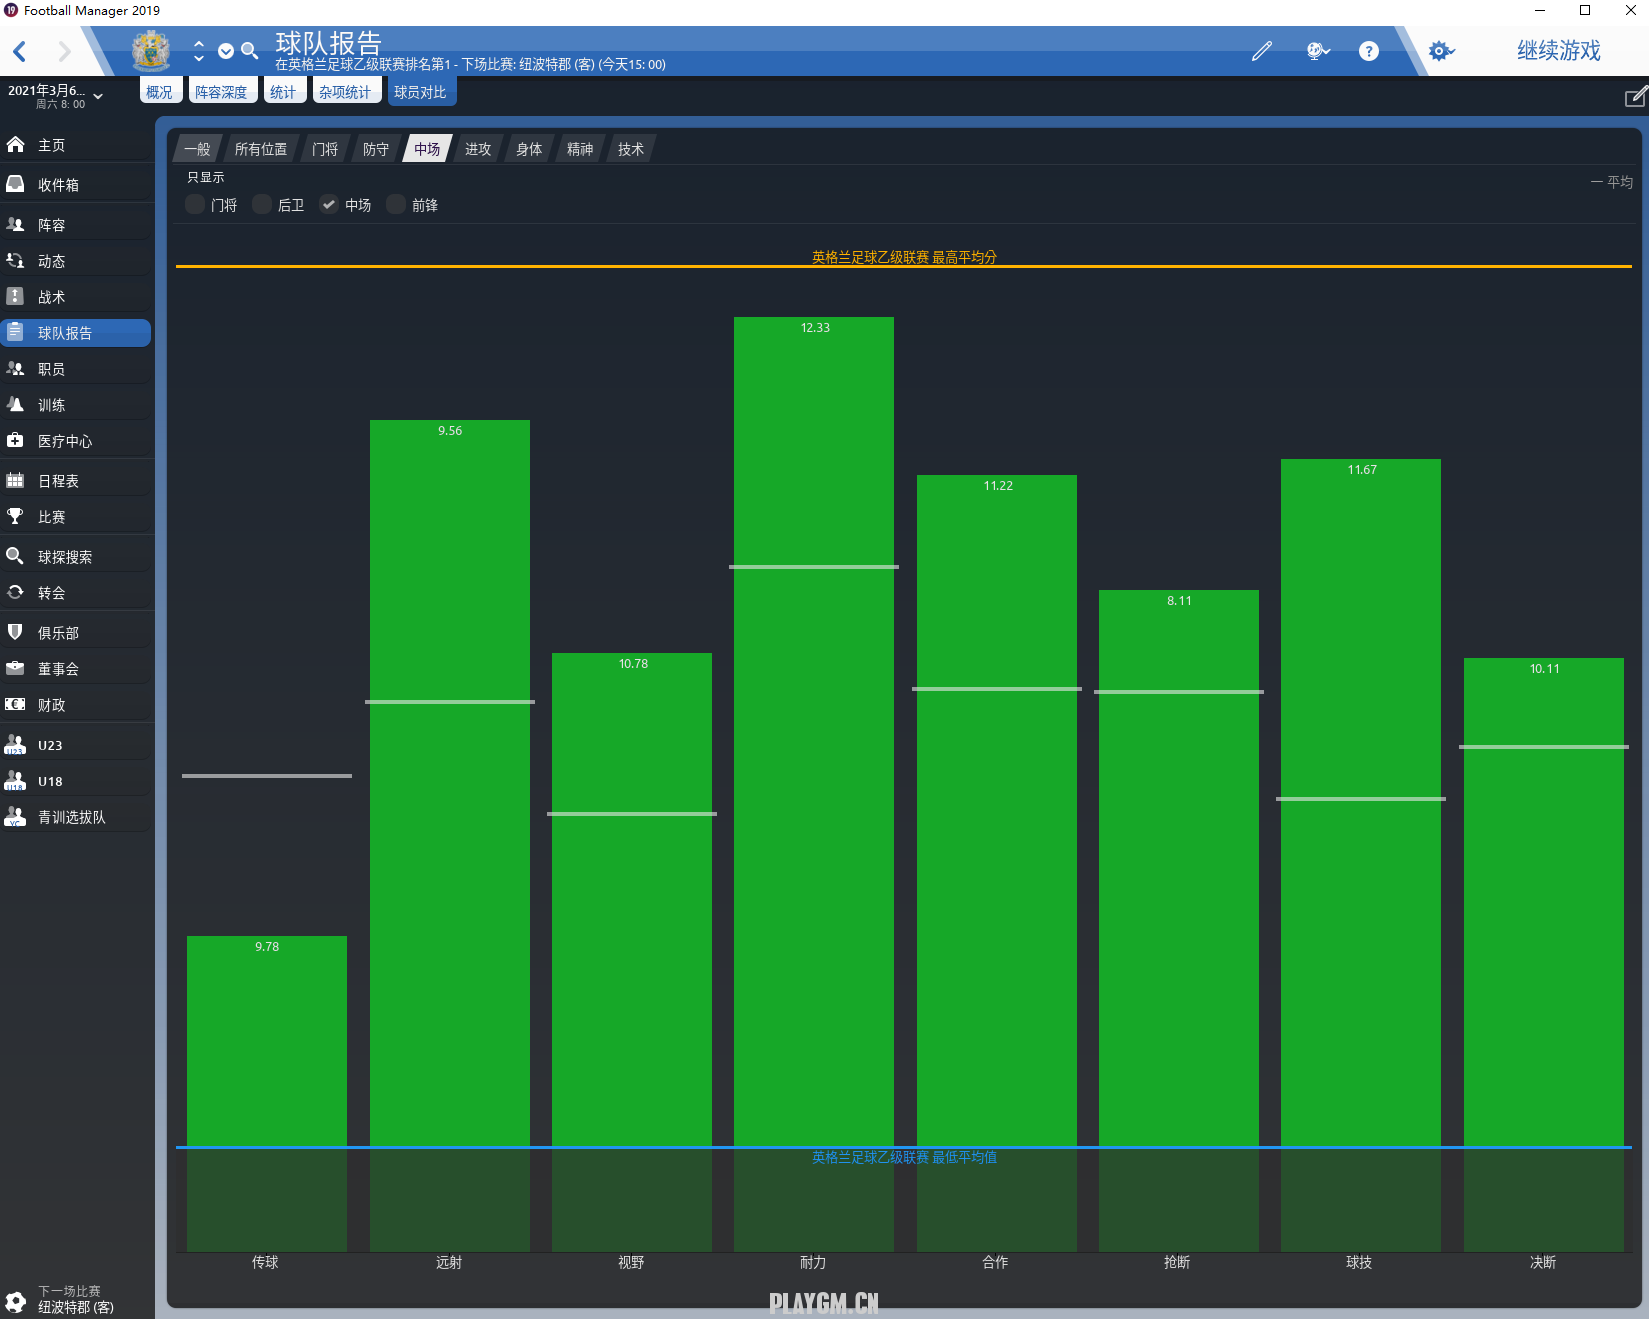Expand the circular dropdown arrow in header

(x=226, y=51)
